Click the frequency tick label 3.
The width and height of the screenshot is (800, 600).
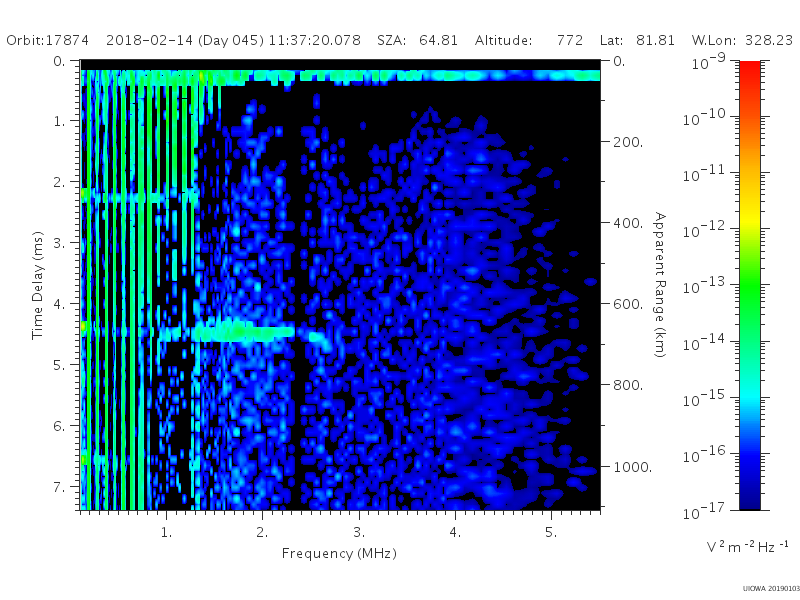pyautogui.click(x=359, y=532)
